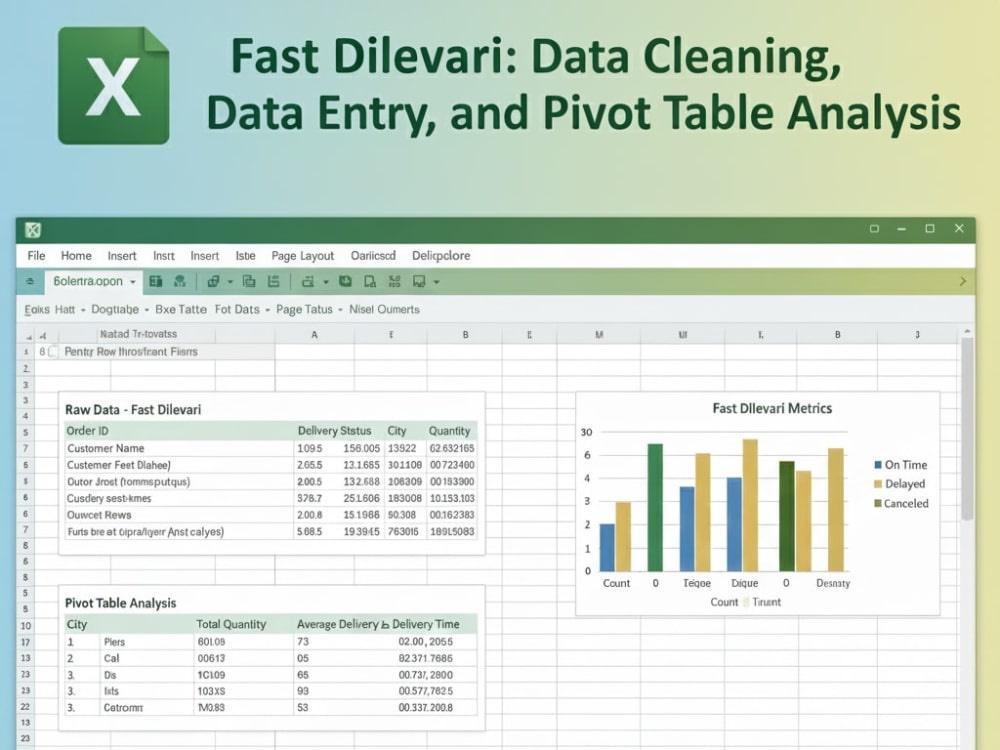Screen dimensions: 1000x750
Task: Toggle the checkbox beside Pentır Row text
Action: (x=54, y=351)
